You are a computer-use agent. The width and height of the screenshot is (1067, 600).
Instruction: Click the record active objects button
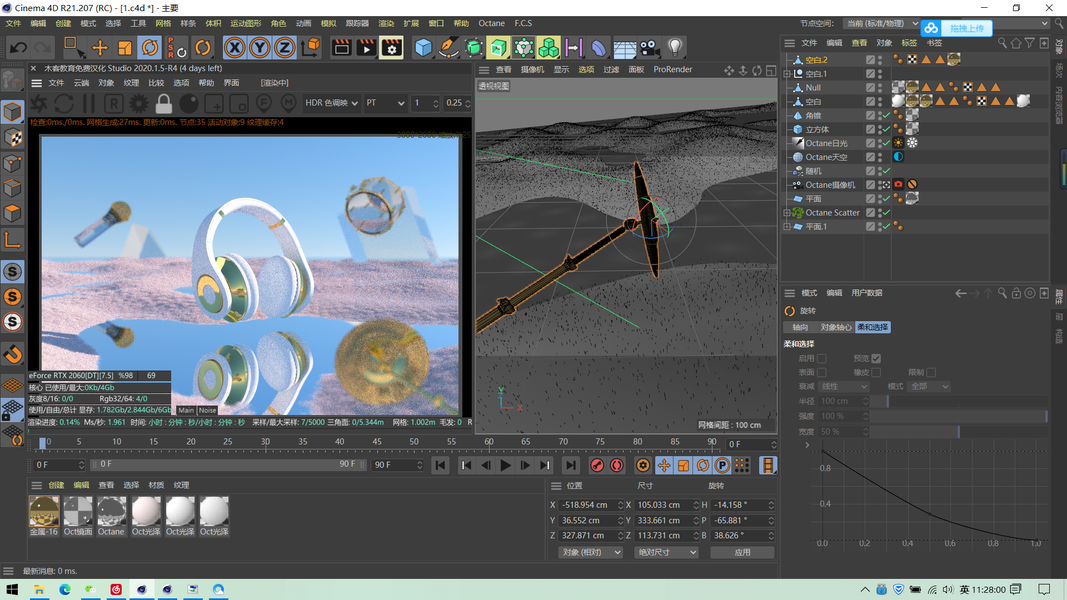597,465
